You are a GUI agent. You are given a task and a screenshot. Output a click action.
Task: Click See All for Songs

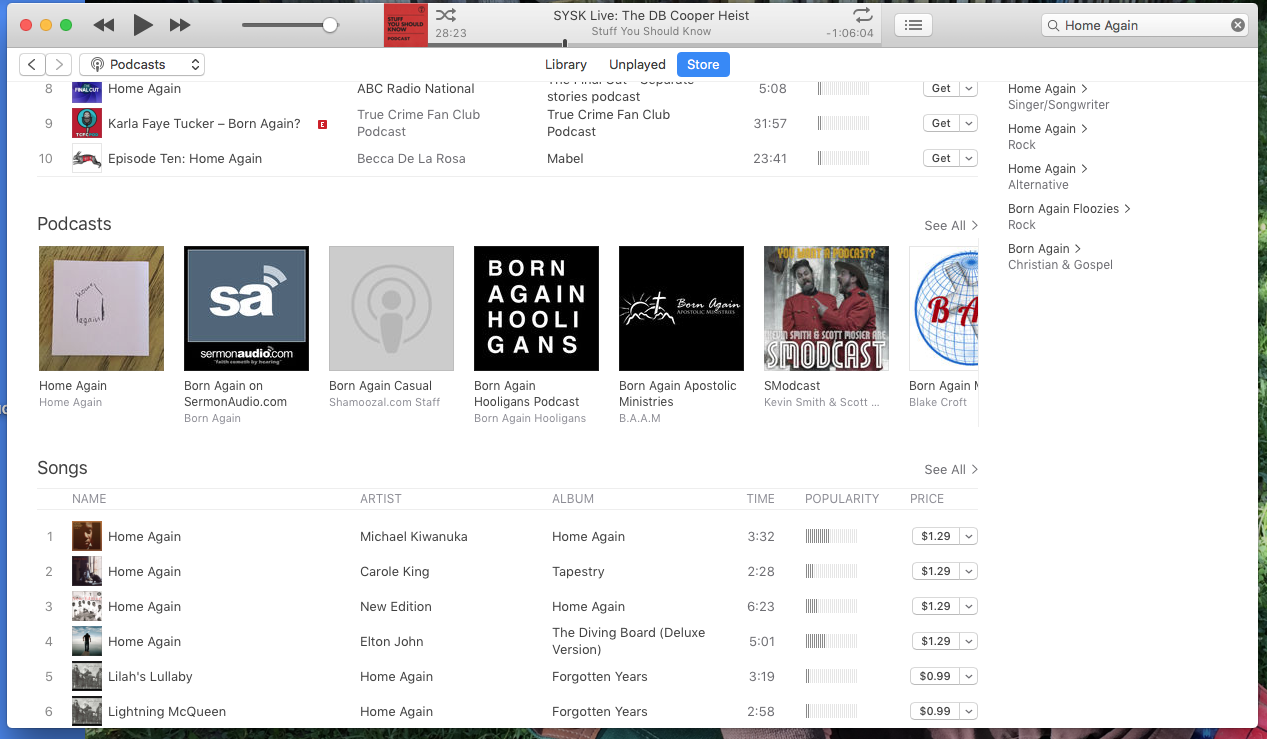[x=951, y=469]
